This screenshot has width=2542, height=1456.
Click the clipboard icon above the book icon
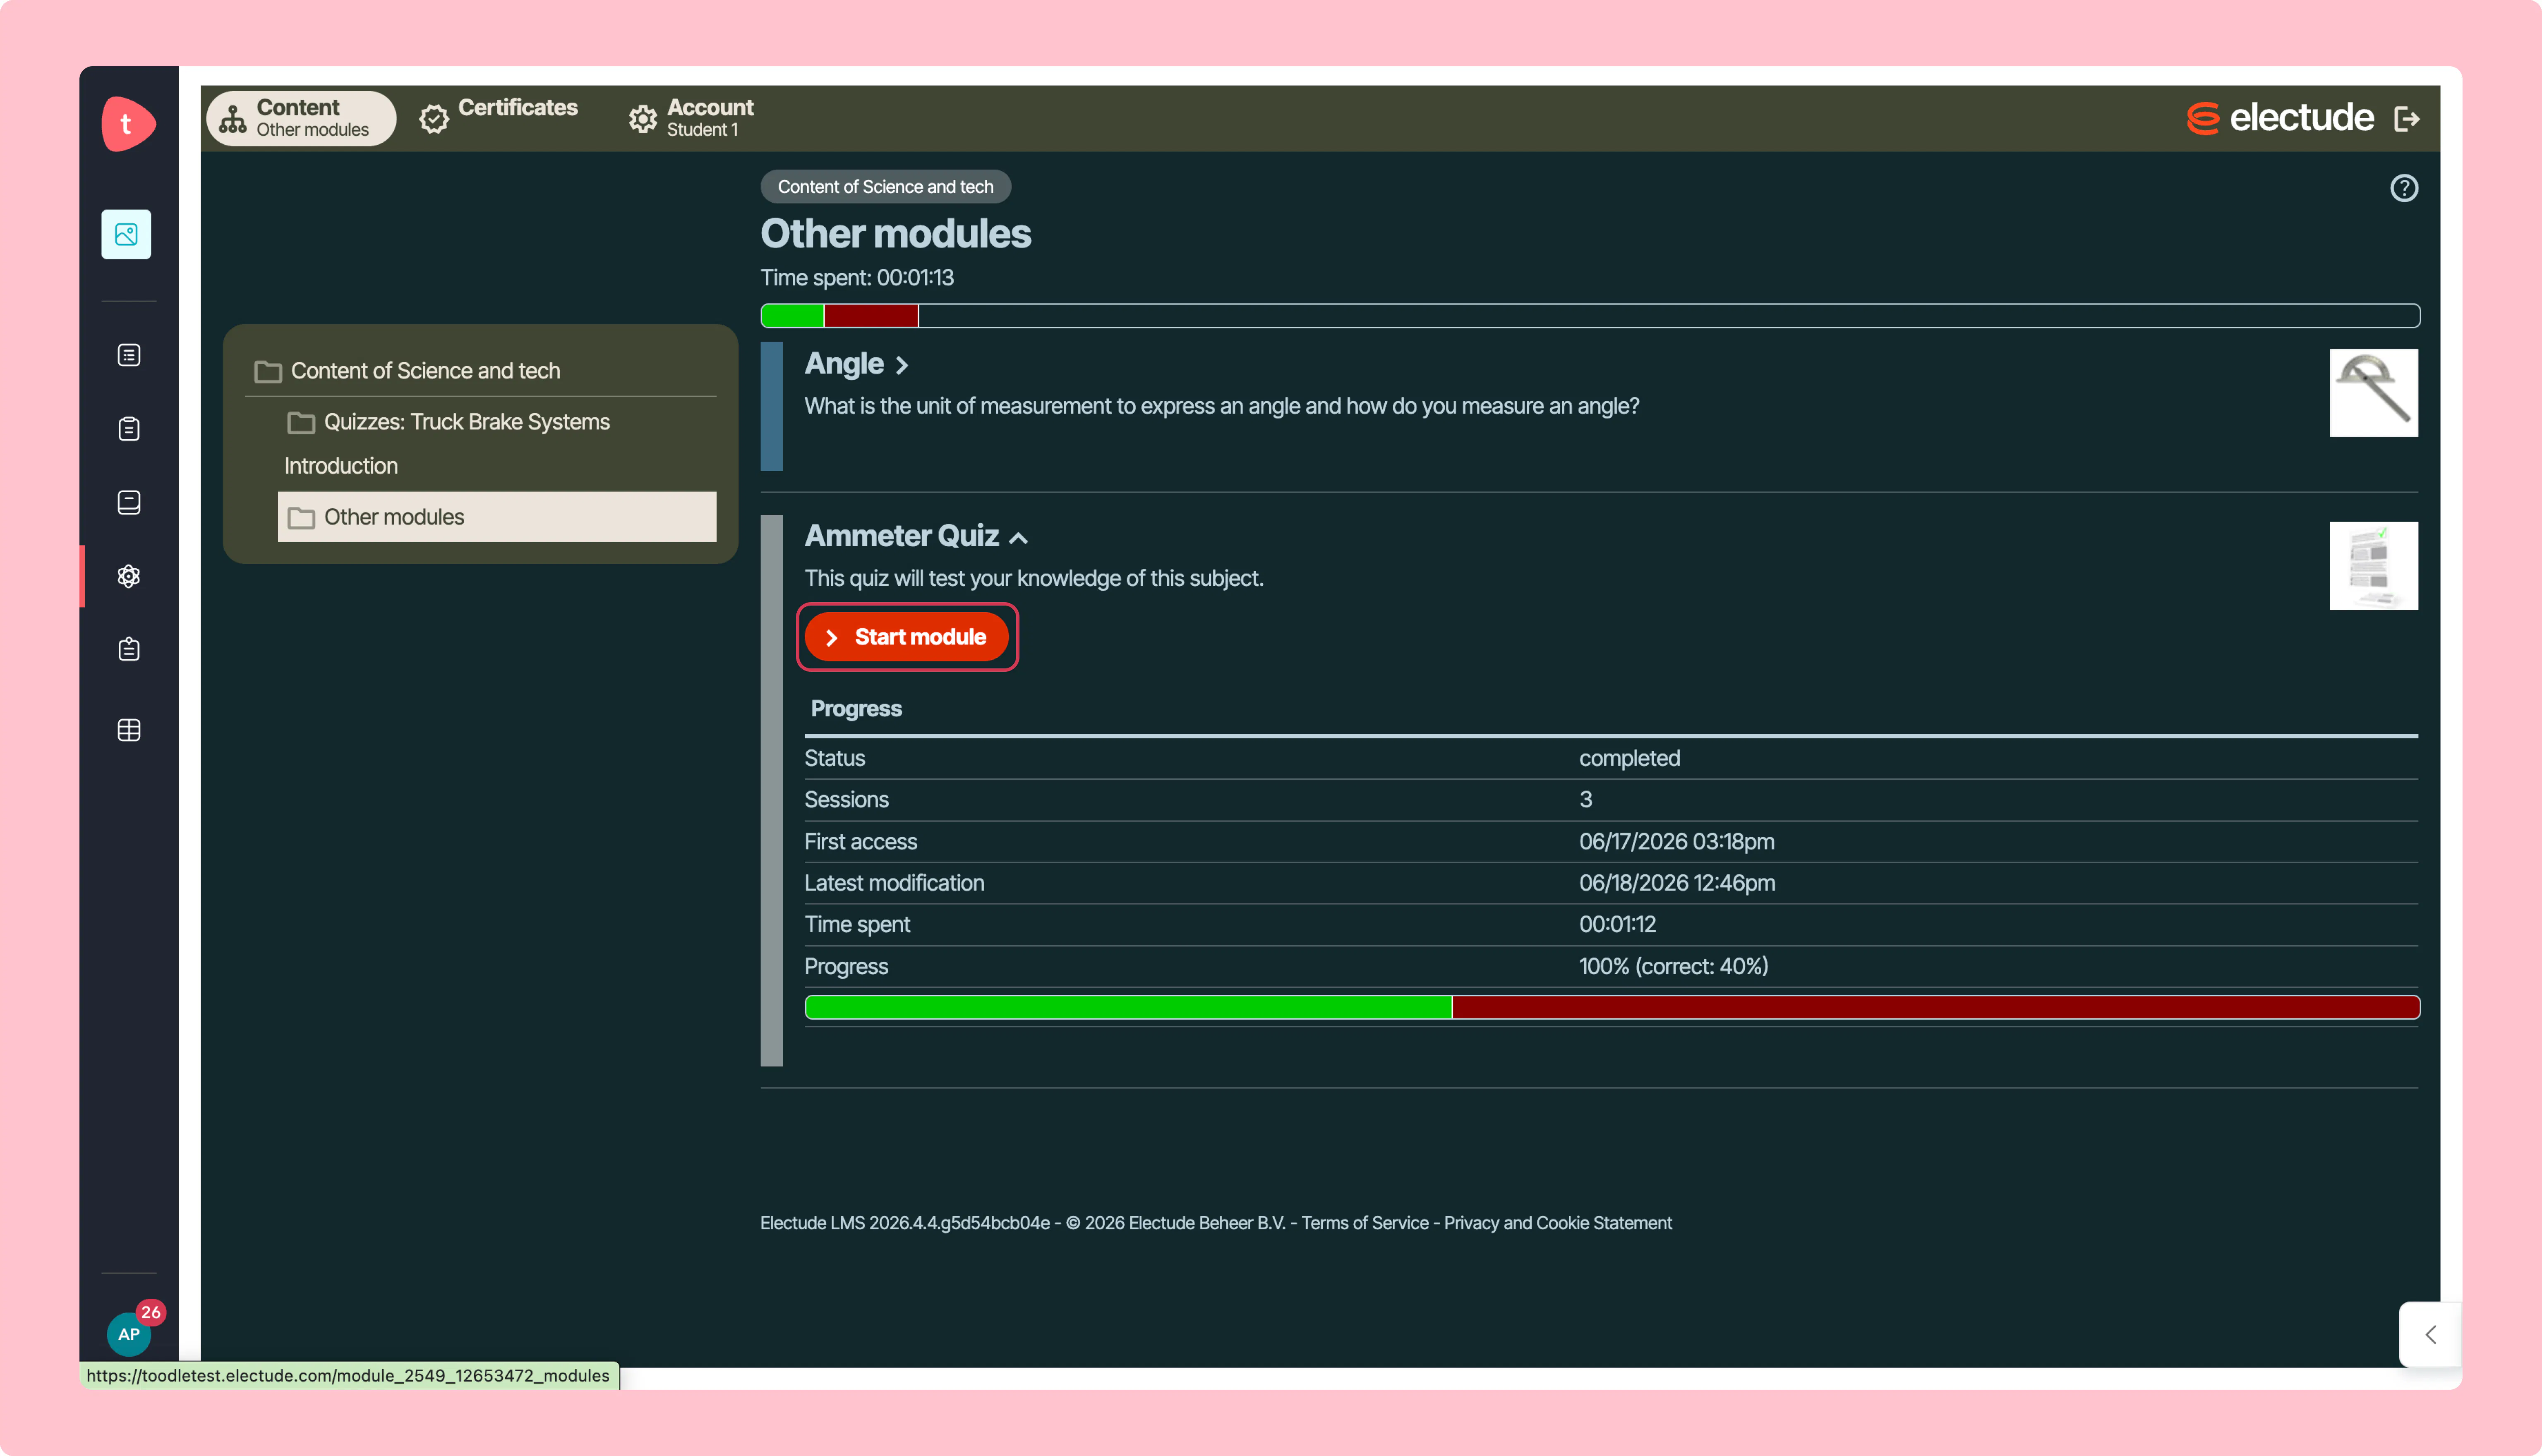click(x=129, y=429)
